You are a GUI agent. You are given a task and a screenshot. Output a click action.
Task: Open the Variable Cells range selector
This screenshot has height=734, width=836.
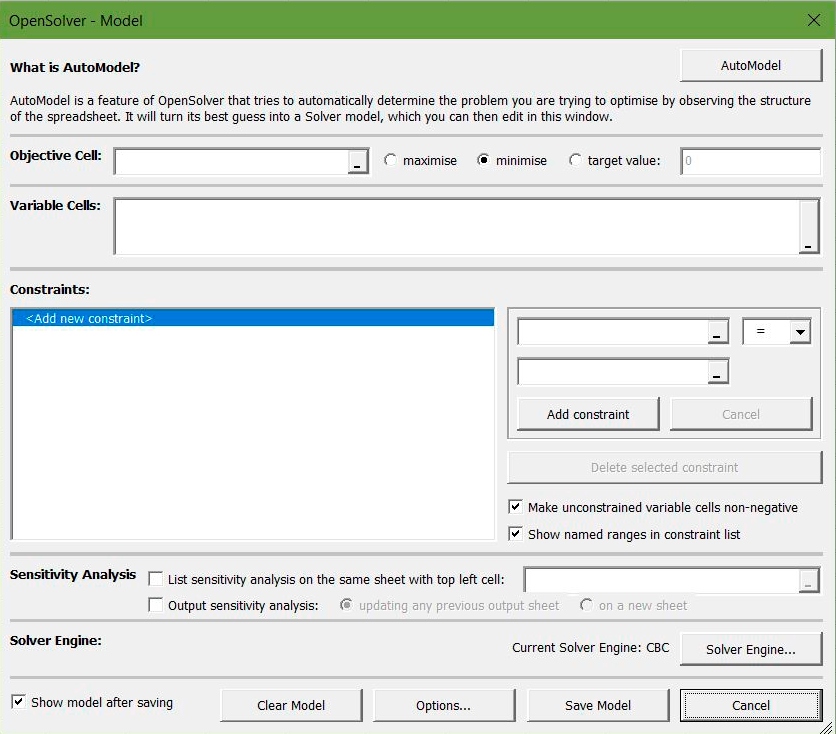pyautogui.click(x=809, y=227)
